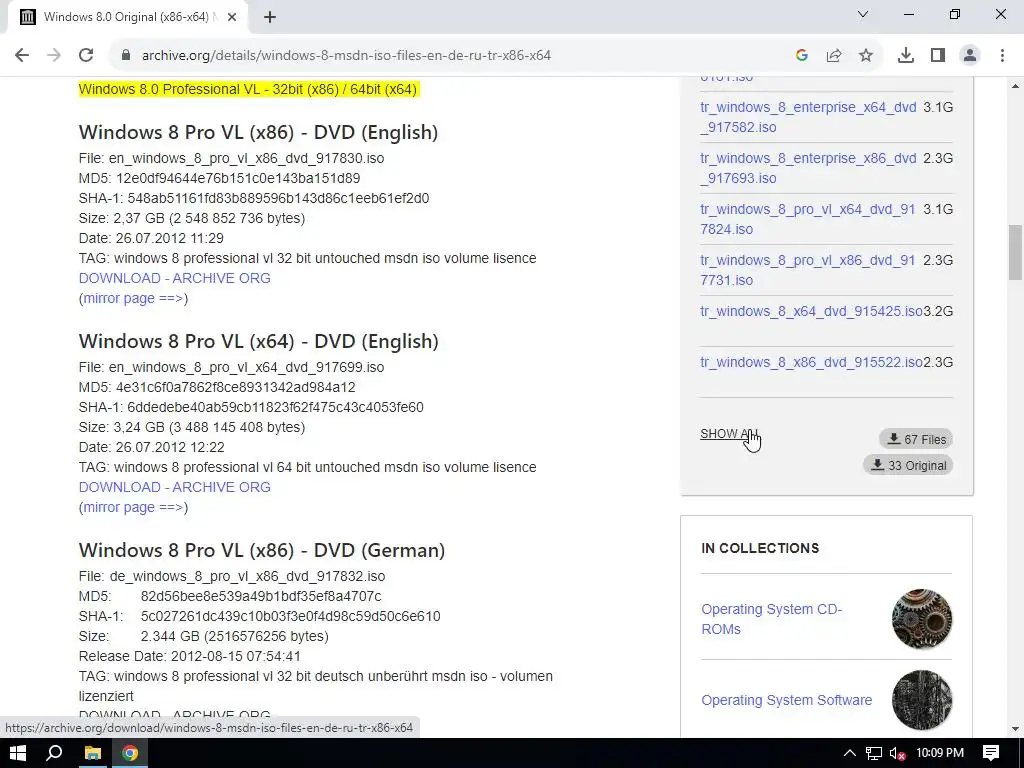Viewport: 1024px width, 768px height.
Task: Click the 33 Original download button
Action: [908, 466]
